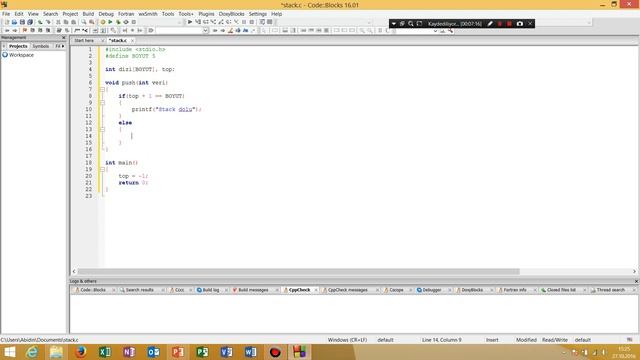
Task: Open Firefox from the taskbar
Action: pyautogui.click(x=80, y=352)
